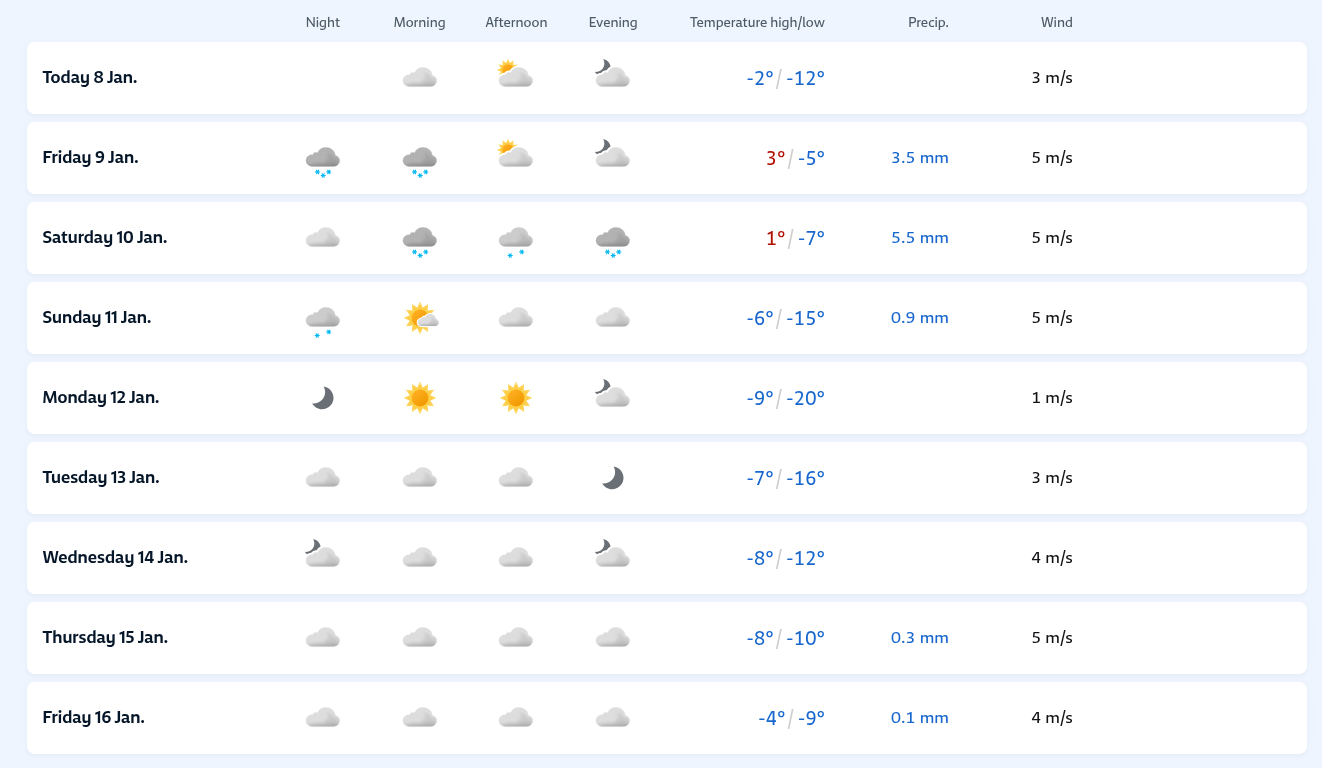This screenshot has width=1322, height=768.
Task: Click Saturday 10 Jan. afternoon light-snow icon
Action: (x=515, y=241)
